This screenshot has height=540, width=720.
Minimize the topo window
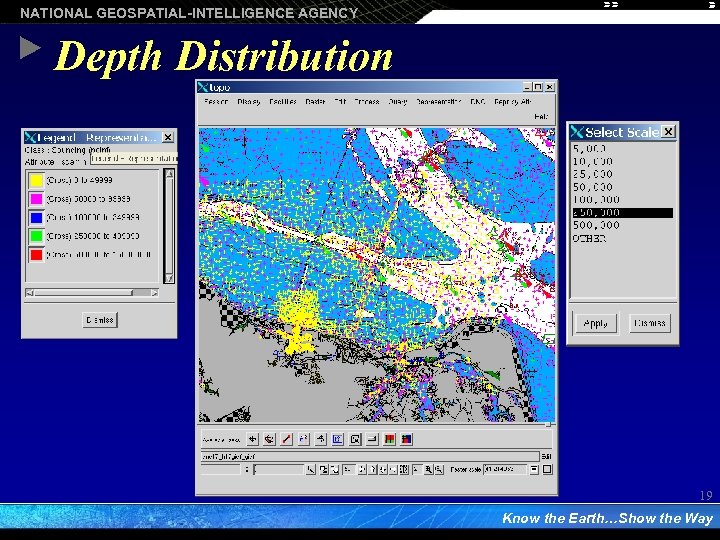tap(528, 87)
